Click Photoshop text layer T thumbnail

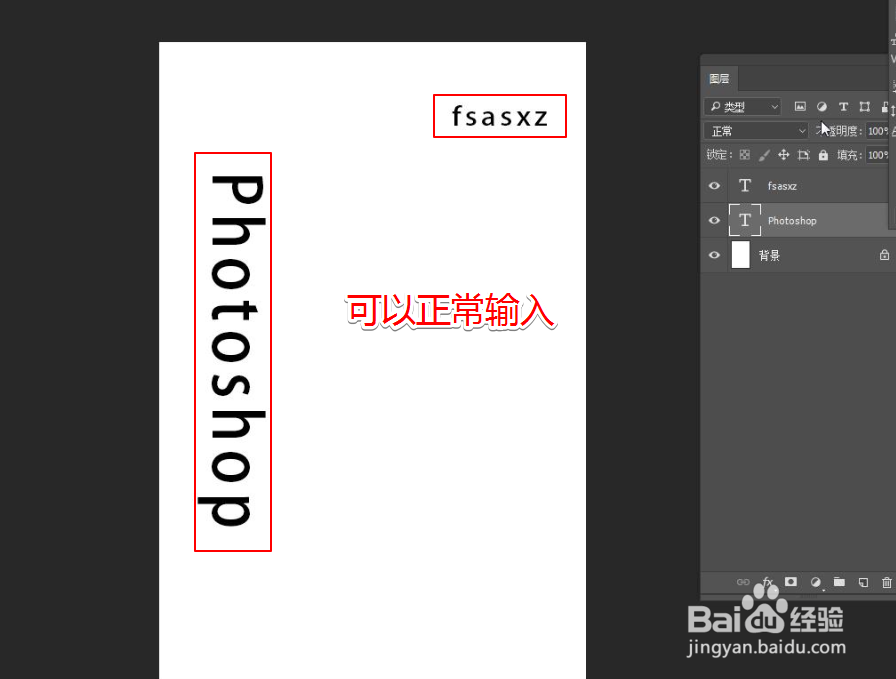745,220
